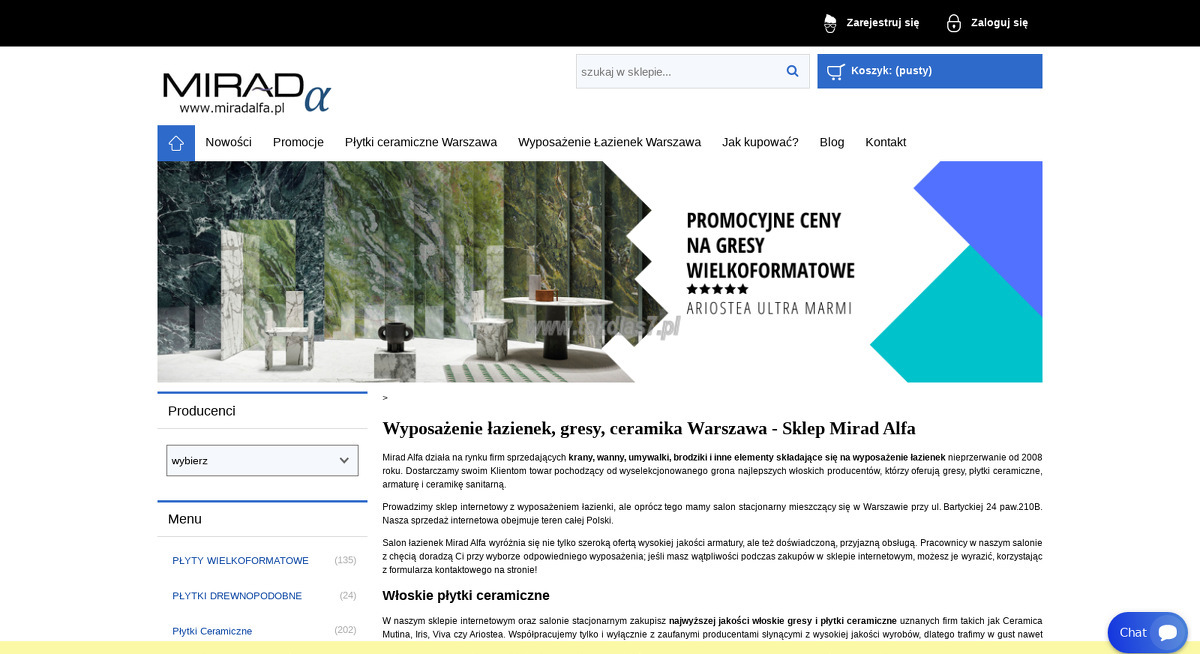
Task: Open PŁYTY WIELKOFORMATOWE category
Action: 240,561
